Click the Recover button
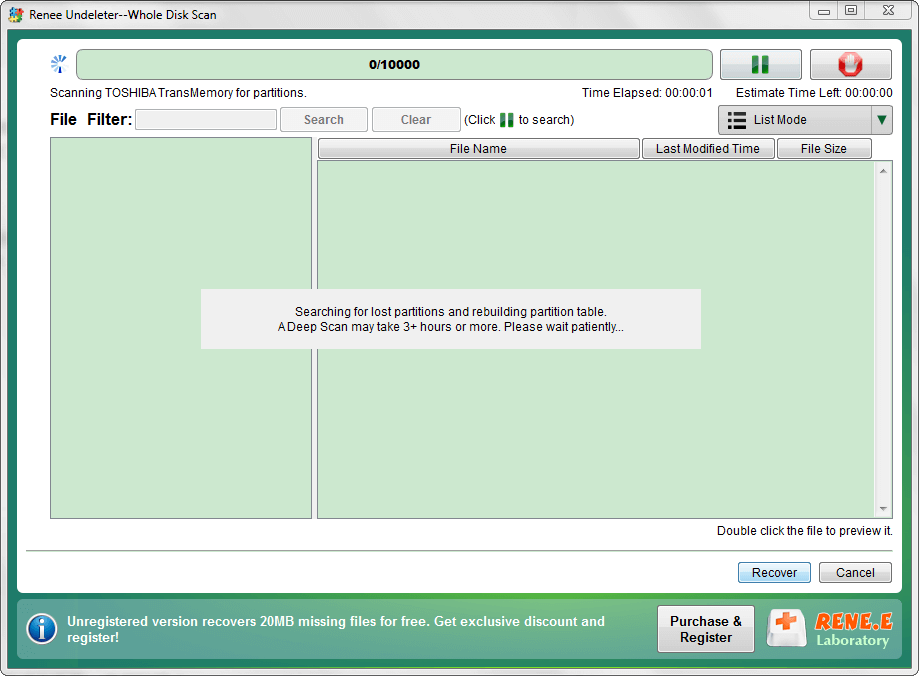Screen dimensions: 919x676 pos(774,572)
